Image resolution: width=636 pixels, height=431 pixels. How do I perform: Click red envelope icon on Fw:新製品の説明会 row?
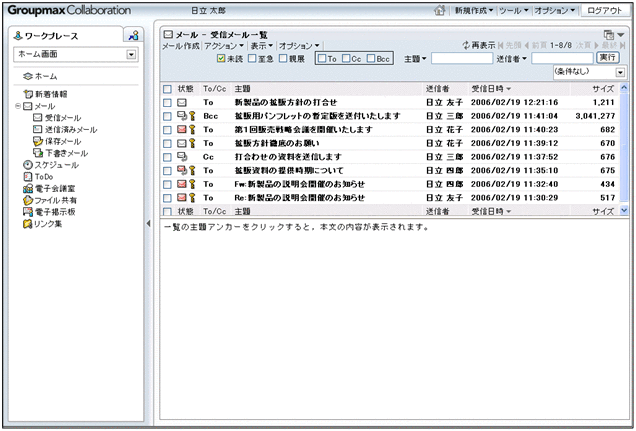coord(182,184)
